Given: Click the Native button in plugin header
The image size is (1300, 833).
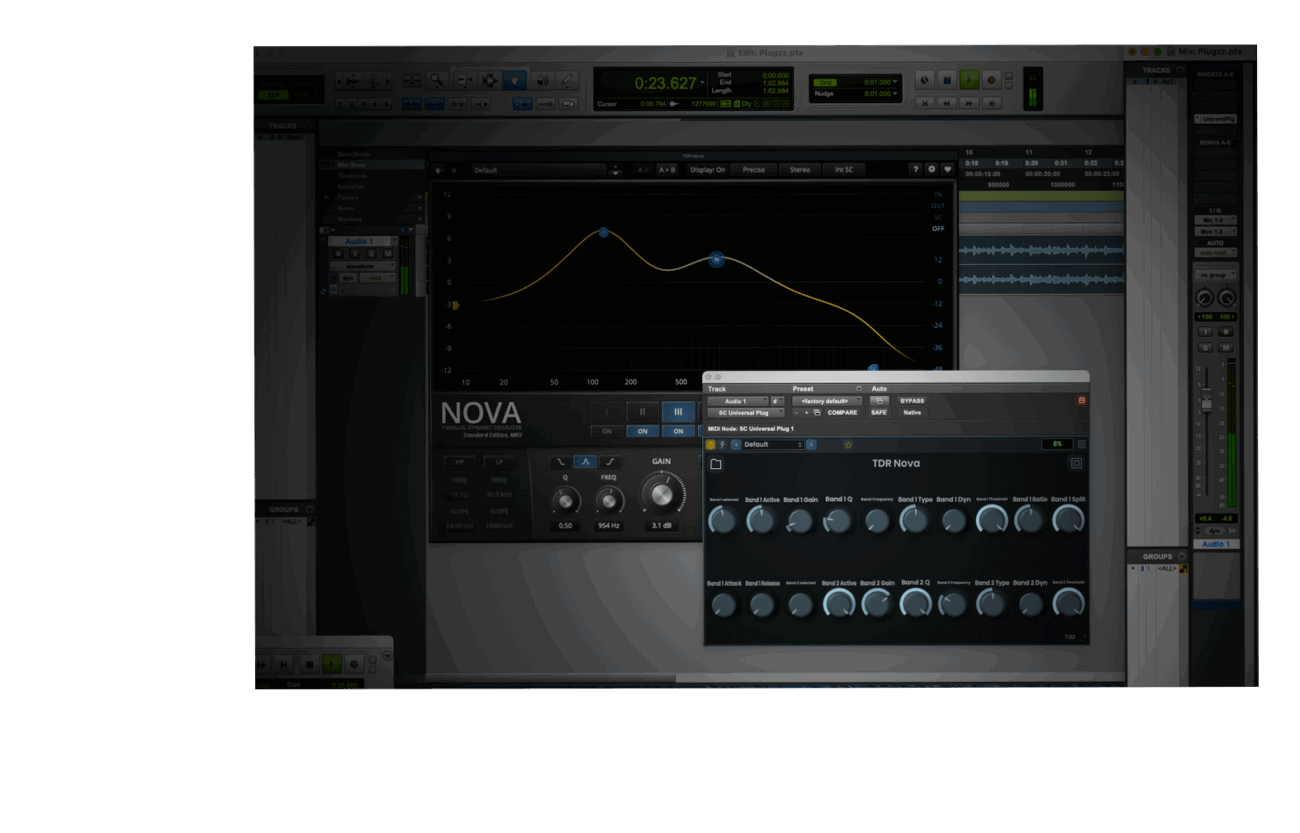Looking at the screenshot, I should 912,412.
